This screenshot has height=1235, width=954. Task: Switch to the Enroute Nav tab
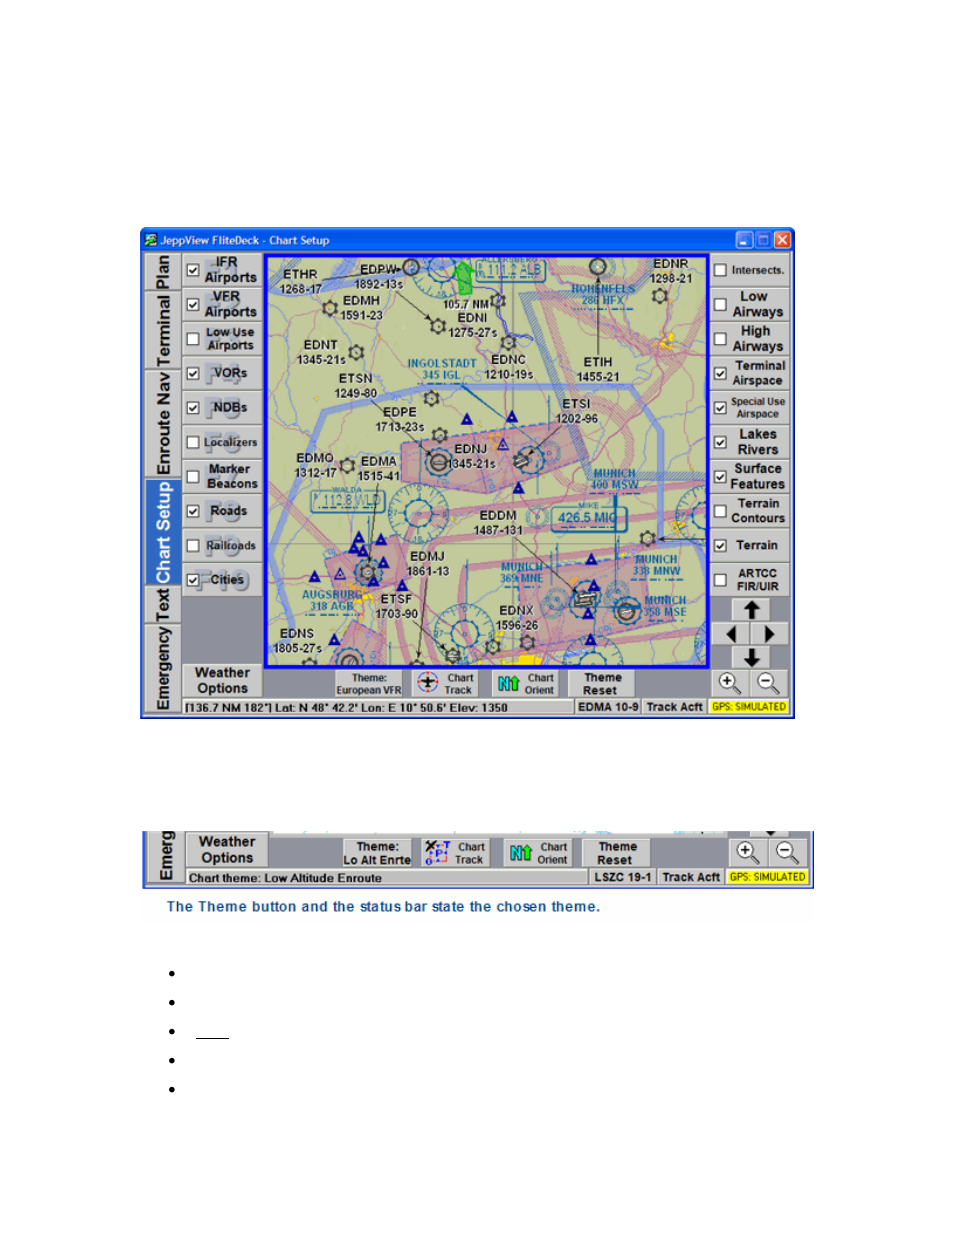[x=163, y=424]
